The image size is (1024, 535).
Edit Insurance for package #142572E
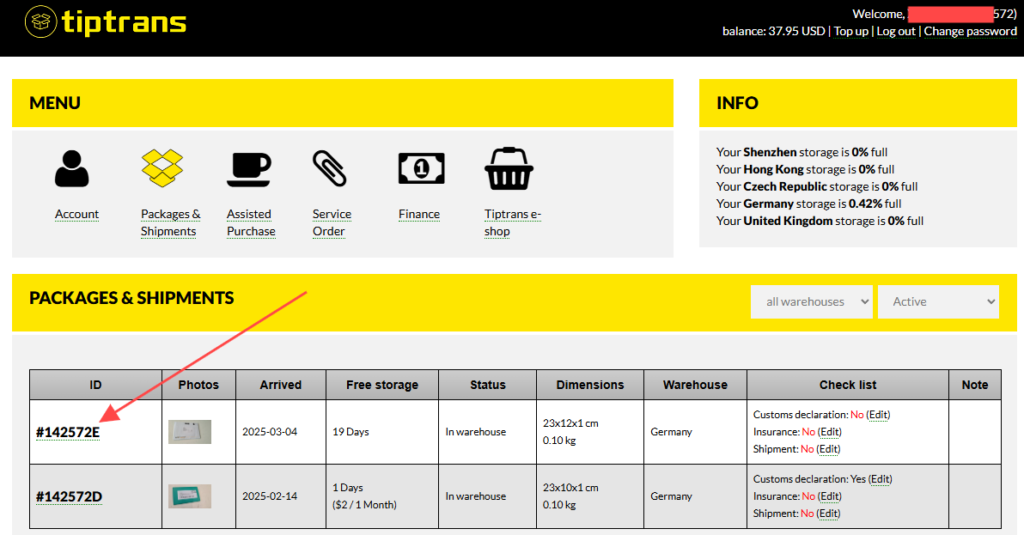[829, 432]
